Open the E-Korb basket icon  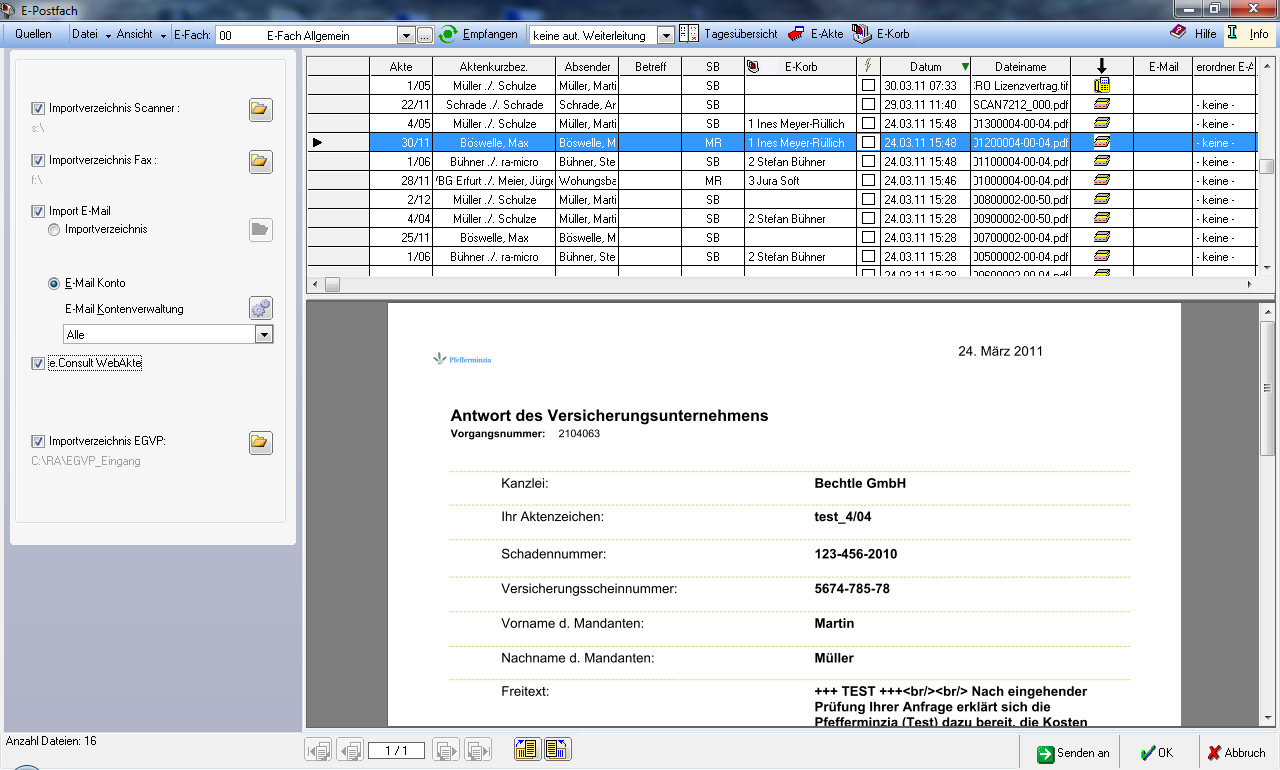(x=860, y=34)
